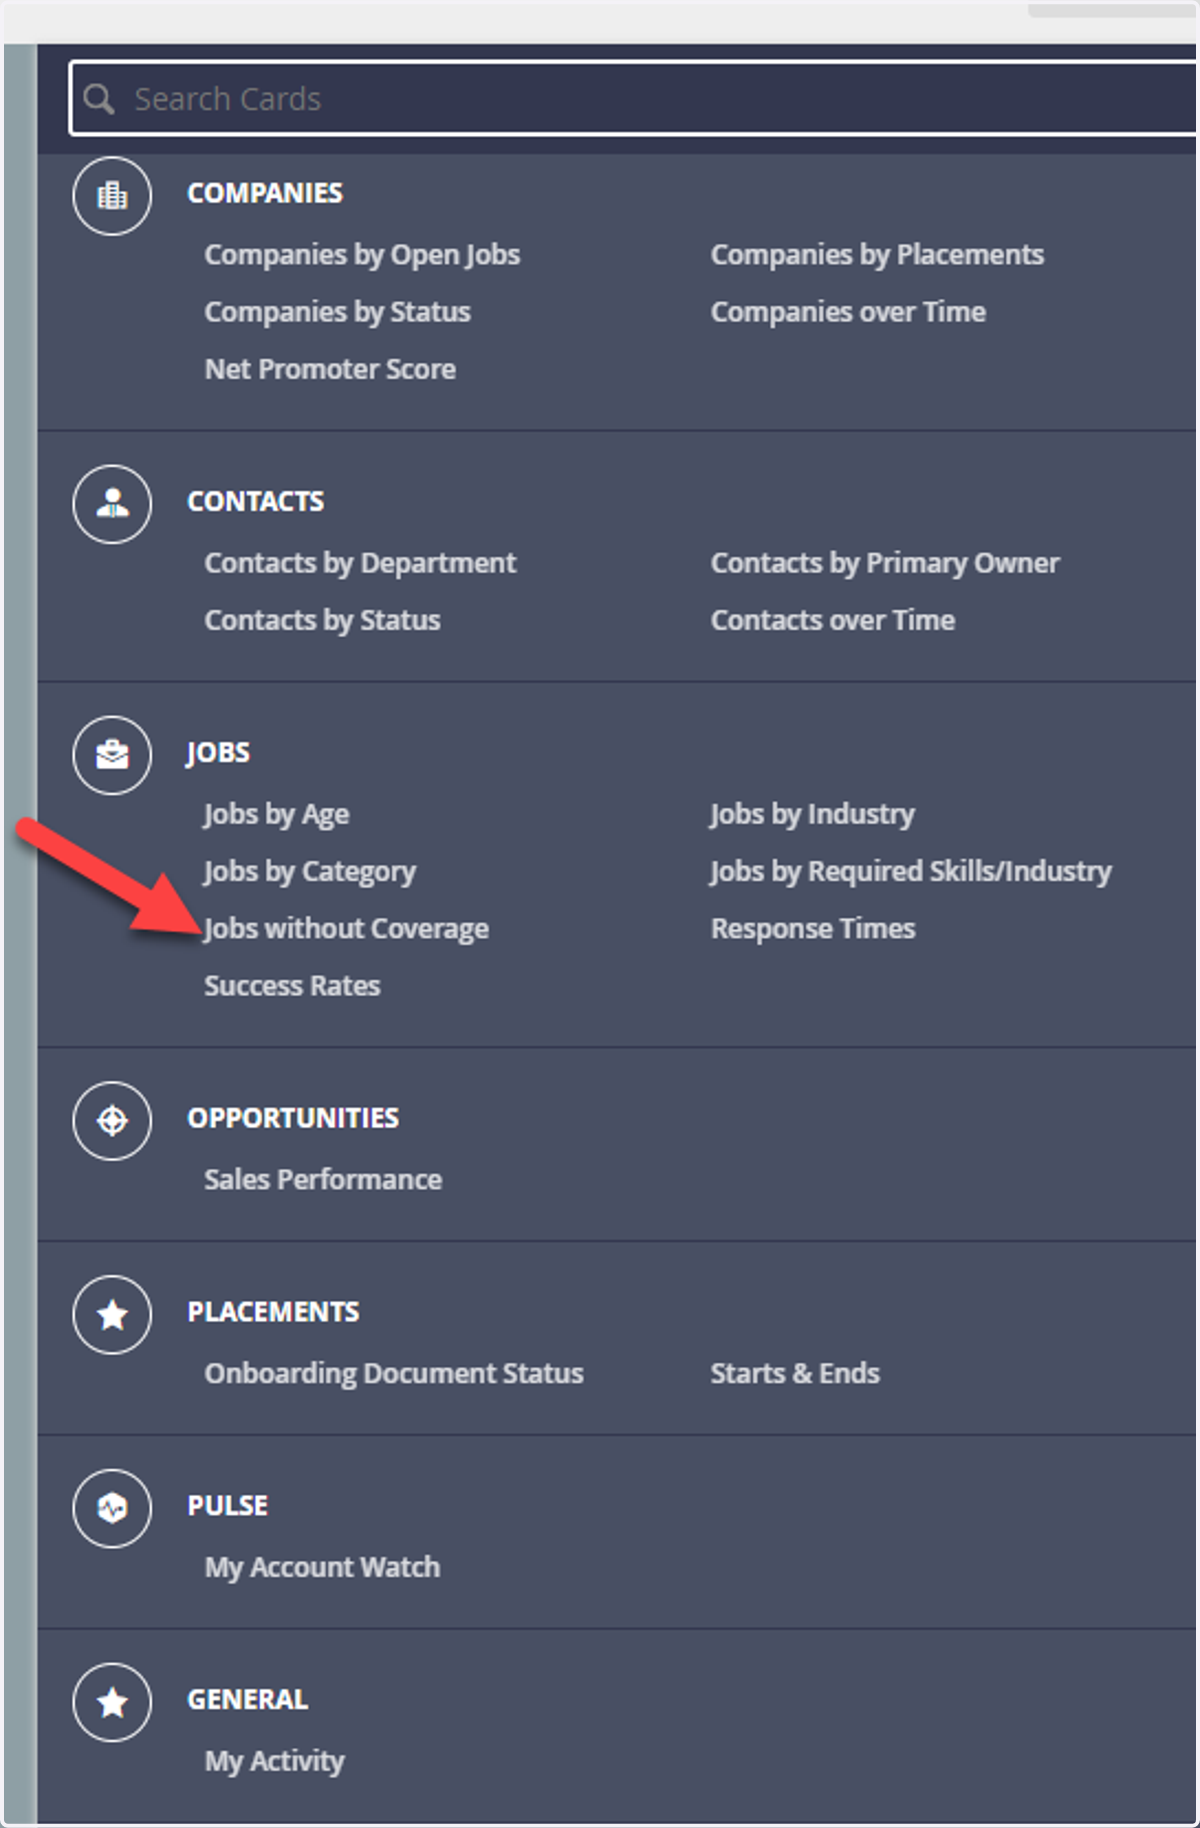Open Companies over Time card
Viewport: 1200px width, 1828px height.
coord(848,312)
